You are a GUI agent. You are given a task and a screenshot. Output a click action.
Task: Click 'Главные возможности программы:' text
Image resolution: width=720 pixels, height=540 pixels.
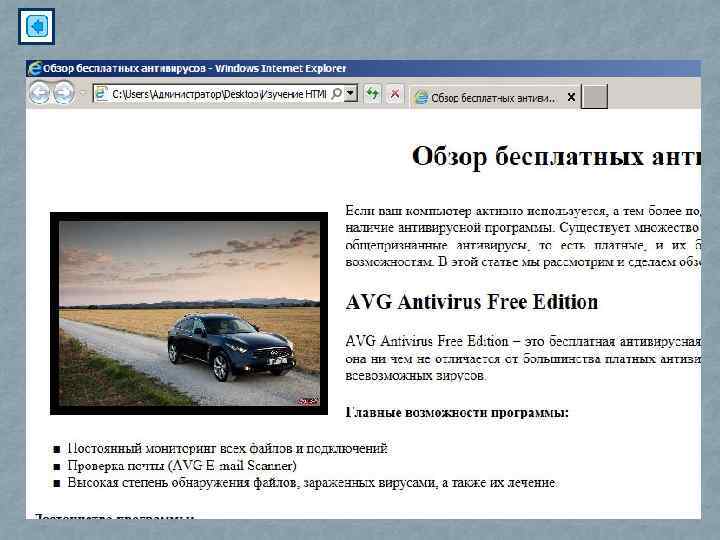tap(457, 412)
